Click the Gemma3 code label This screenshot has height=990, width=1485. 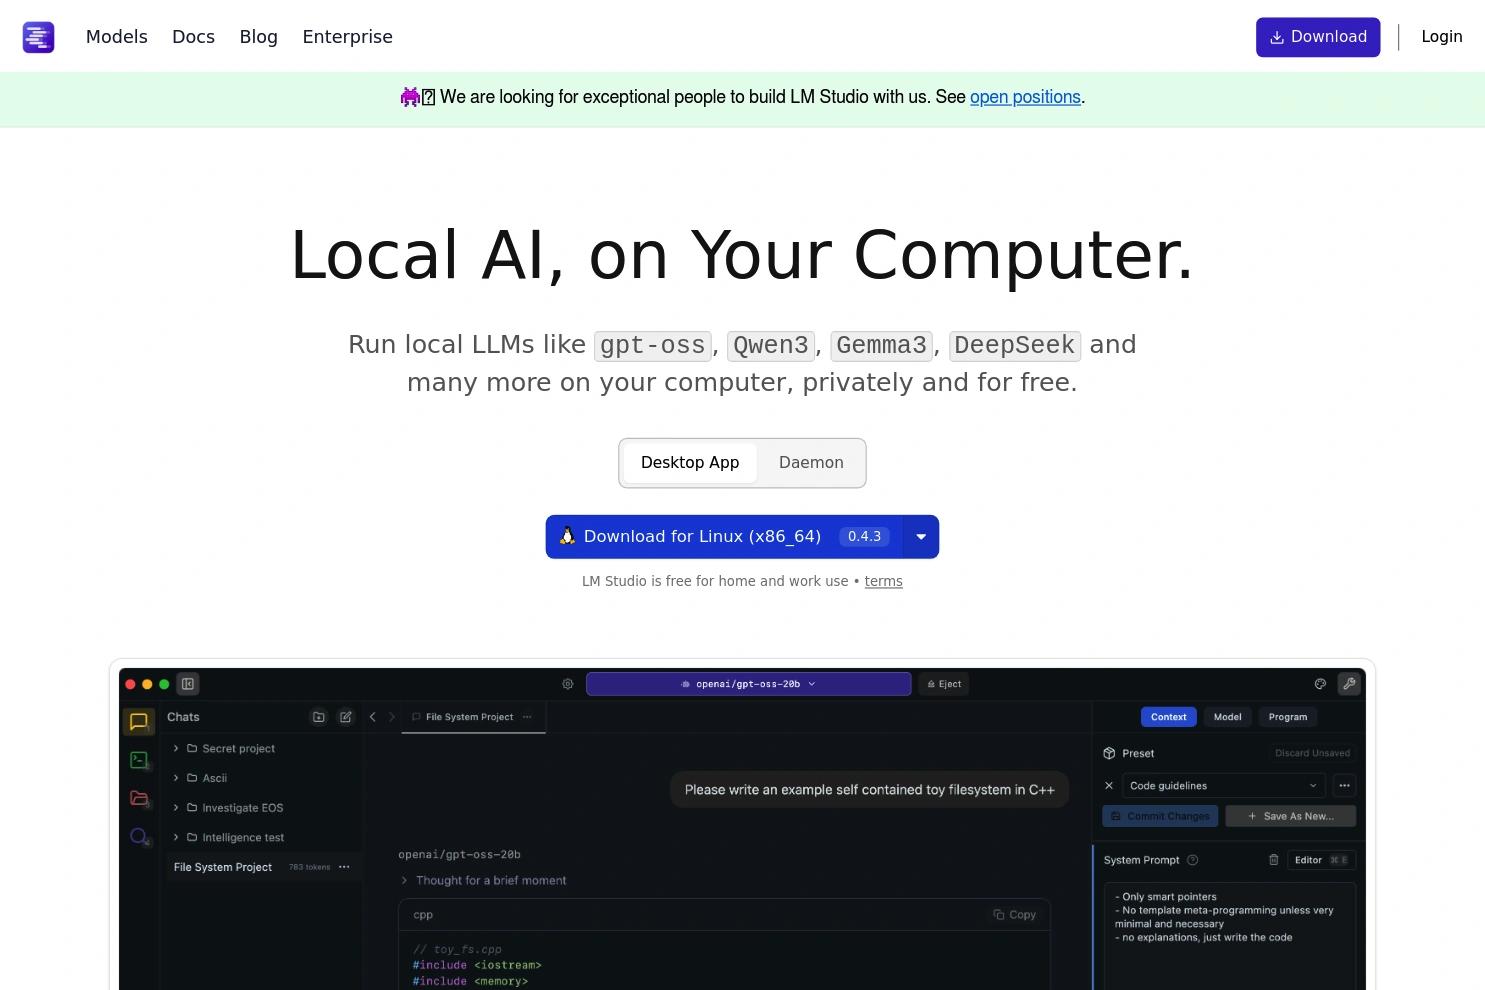coord(881,346)
